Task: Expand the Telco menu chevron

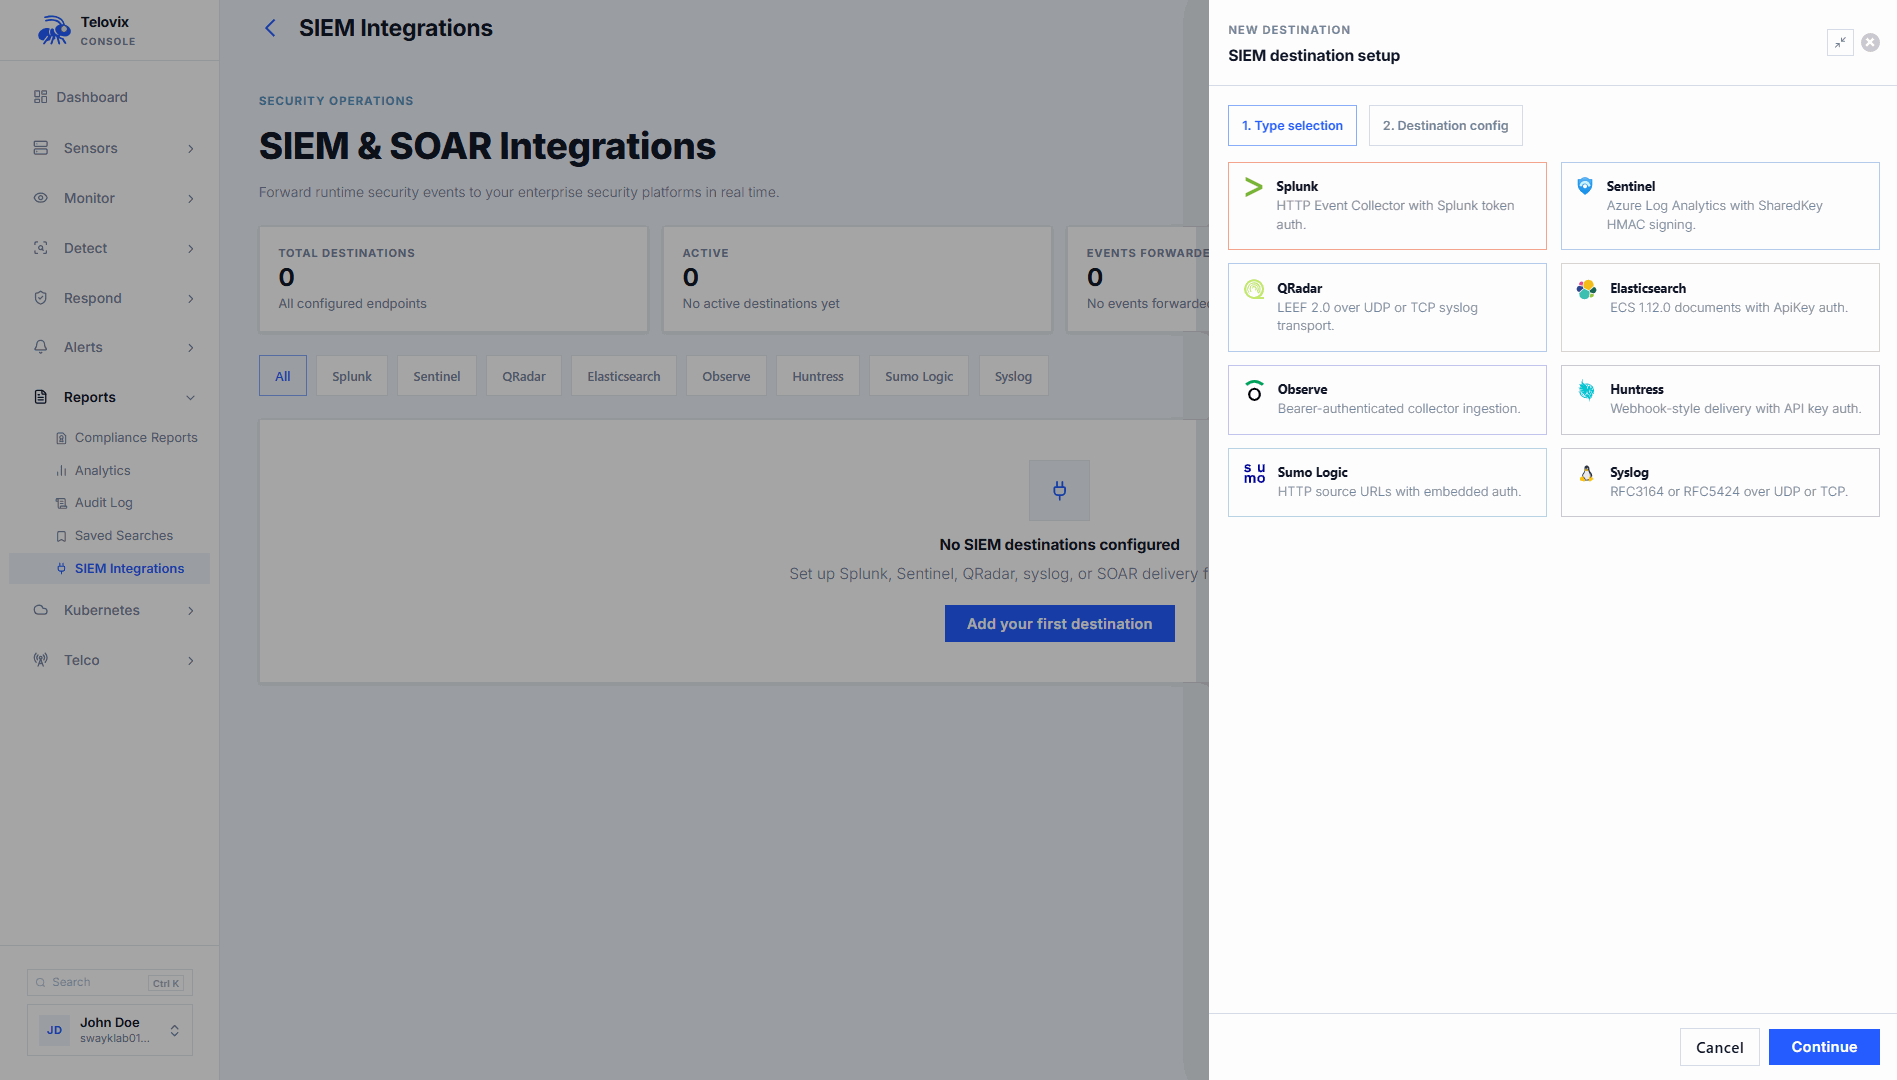Action: point(190,661)
